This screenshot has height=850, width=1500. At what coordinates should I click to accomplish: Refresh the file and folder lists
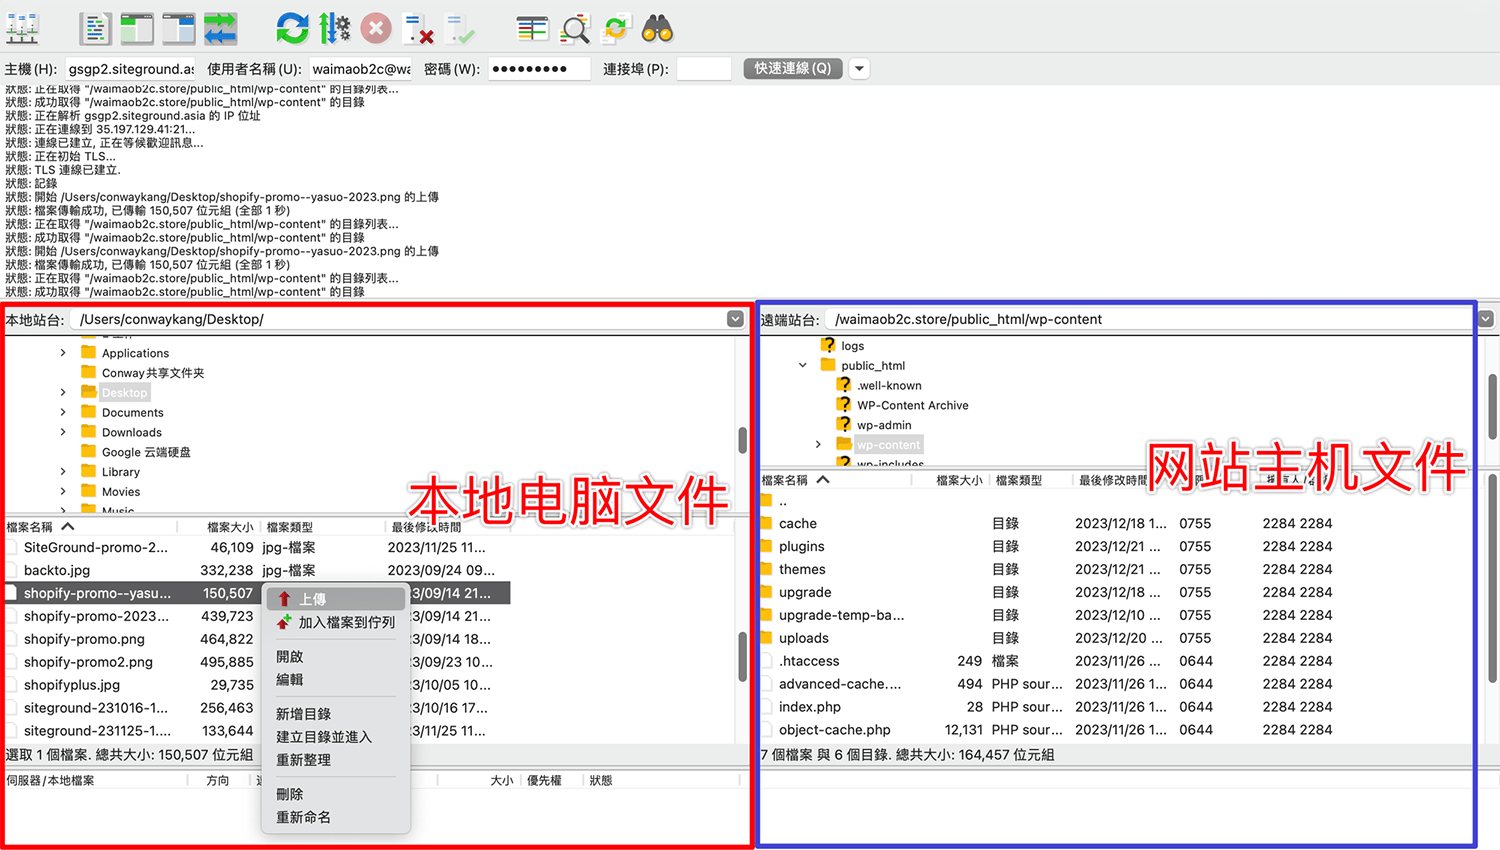tap(292, 28)
